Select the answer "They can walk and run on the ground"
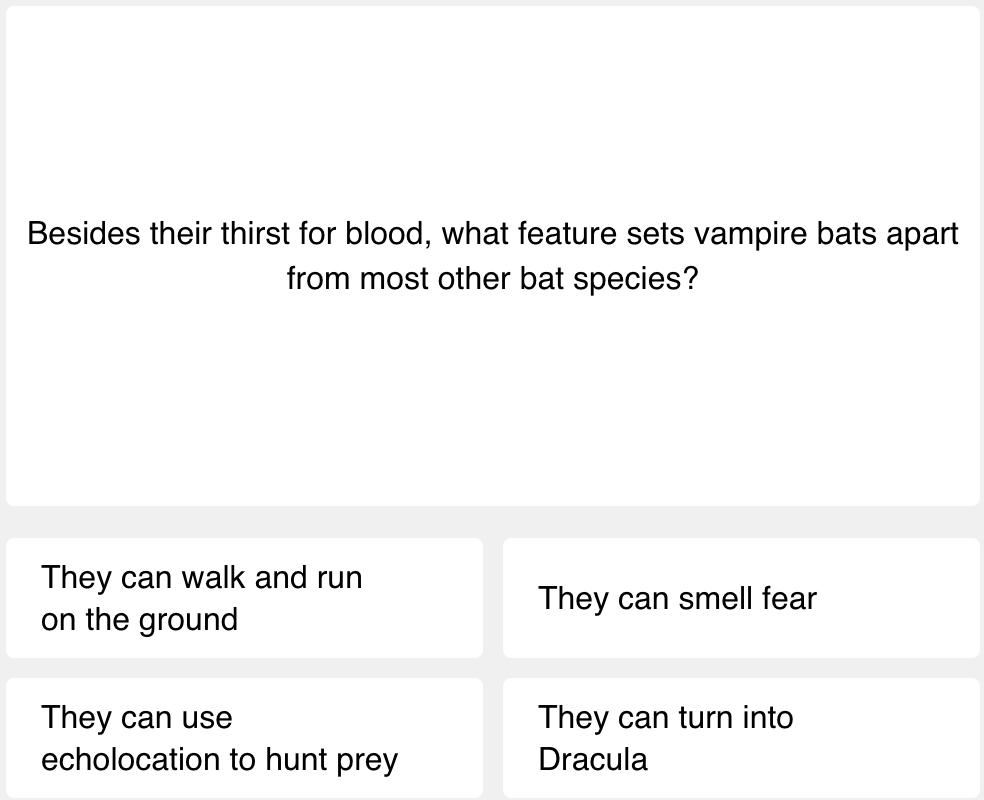This screenshot has width=984, height=800. pyautogui.click(x=244, y=598)
